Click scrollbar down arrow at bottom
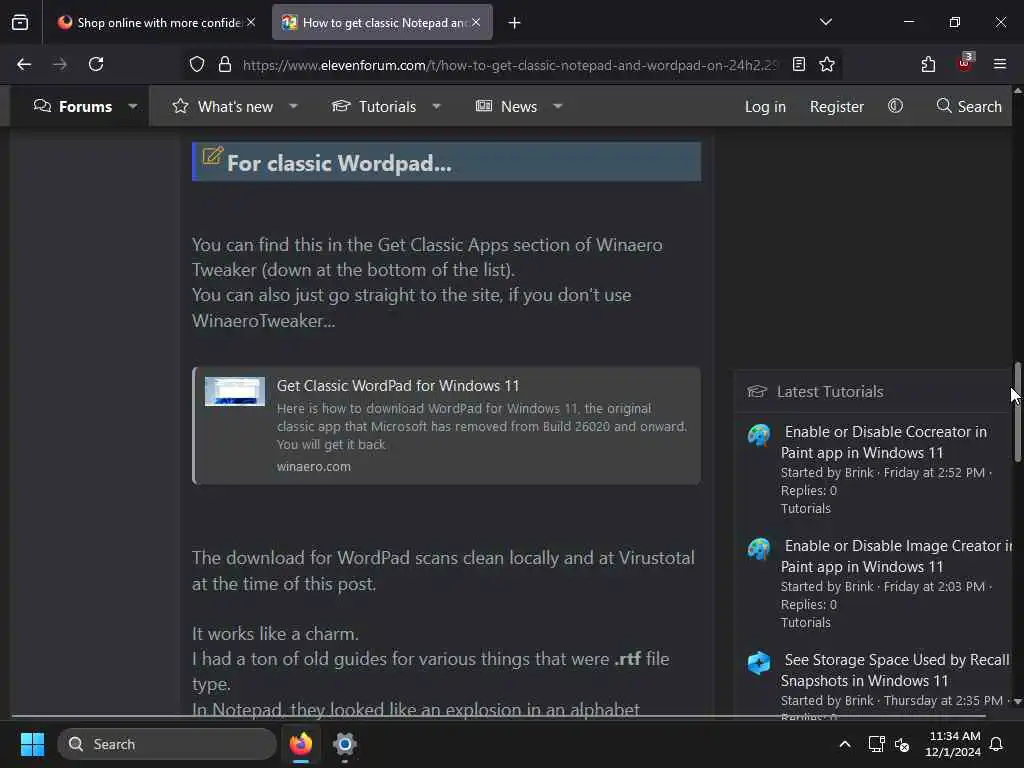This screenshot has width=1024, height=768. 1017,701
